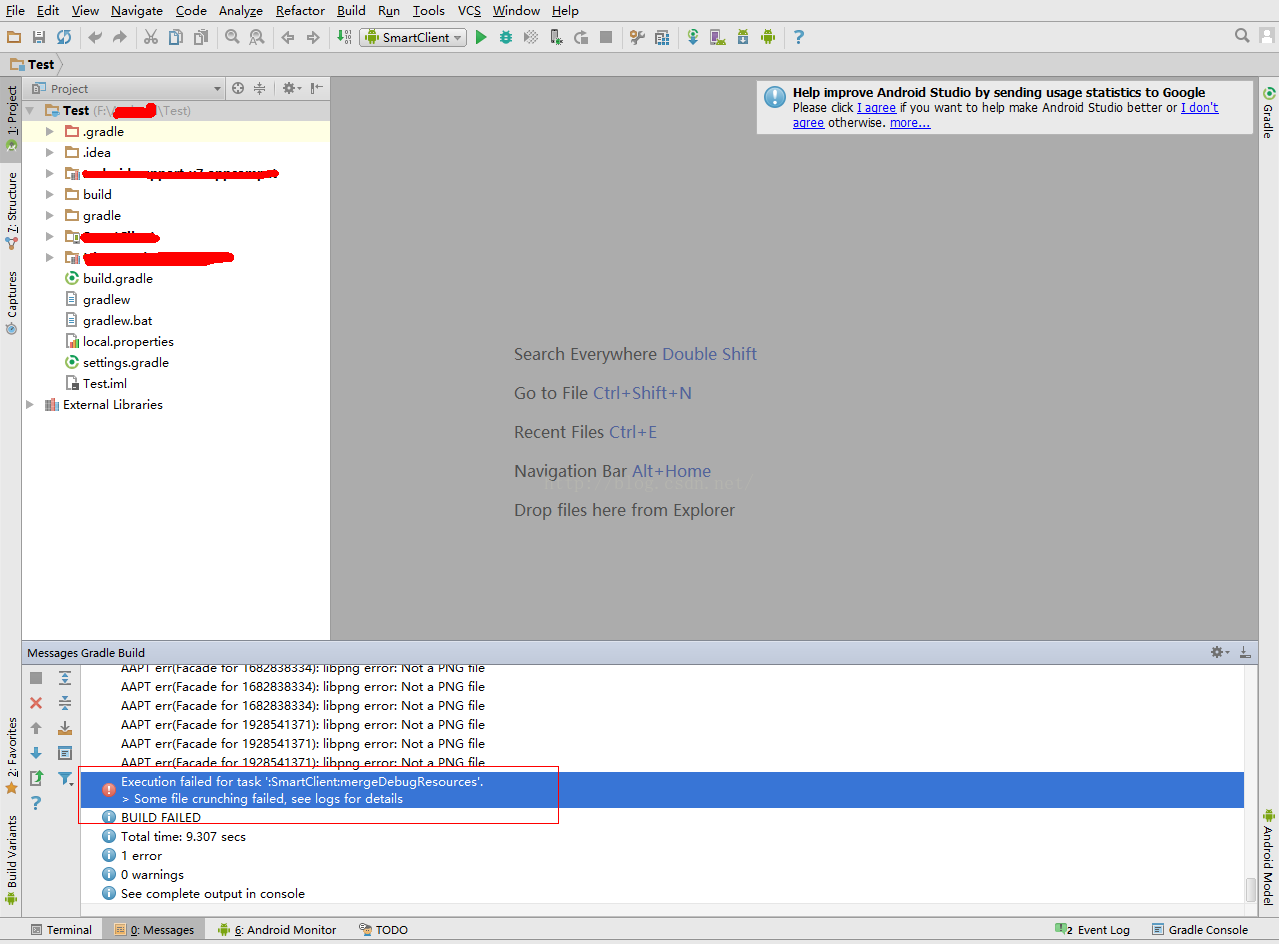Open Gradle Console button
This screenshot has height=944, width=1279.
tap(1200, 930)
